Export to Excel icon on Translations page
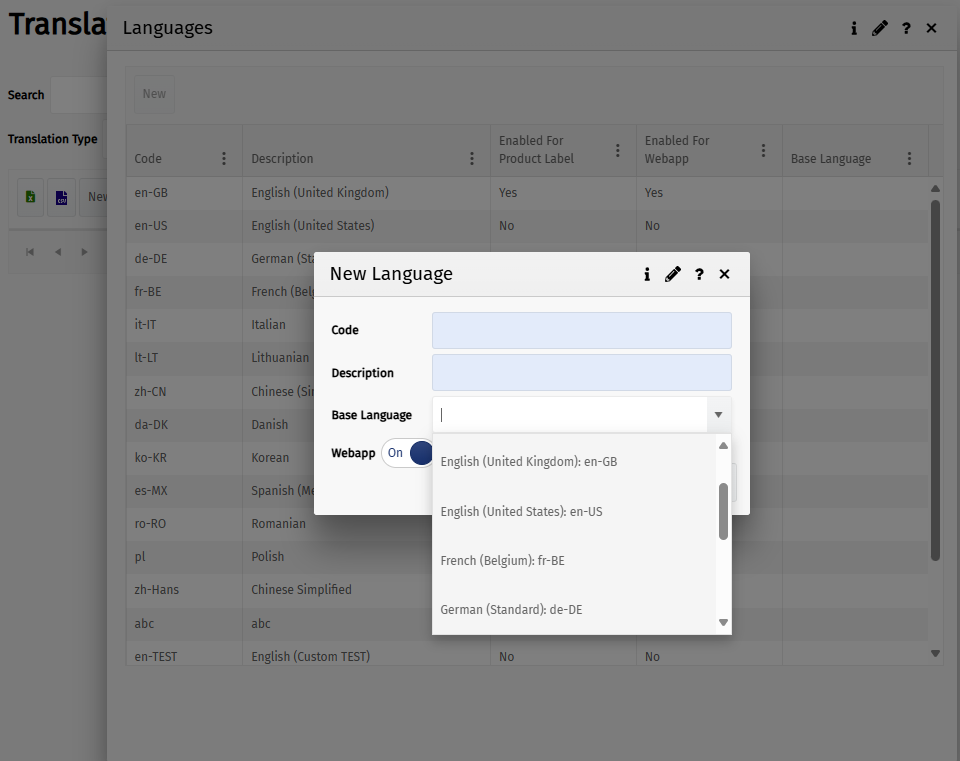Viewport: 960px width, 761px height. 31,197
